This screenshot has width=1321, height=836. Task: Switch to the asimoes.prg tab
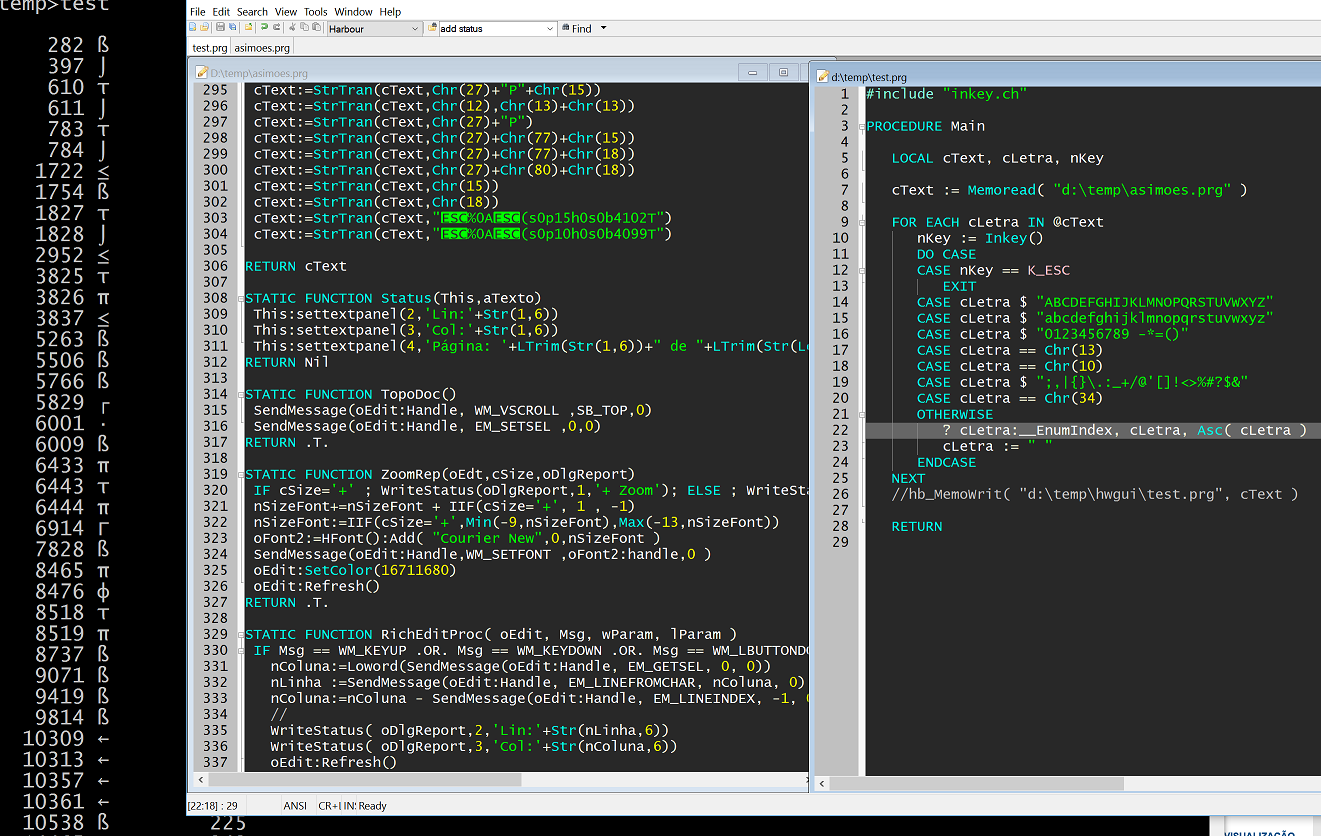click(262, 47)
